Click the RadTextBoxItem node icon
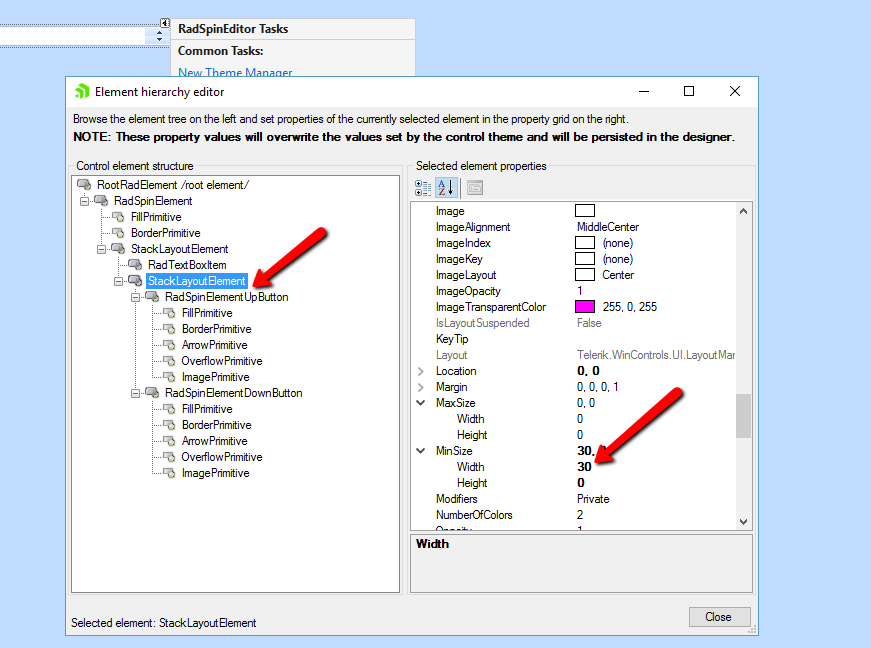Image resolution: width=871 pixels, height=648 pixels. 135,264
